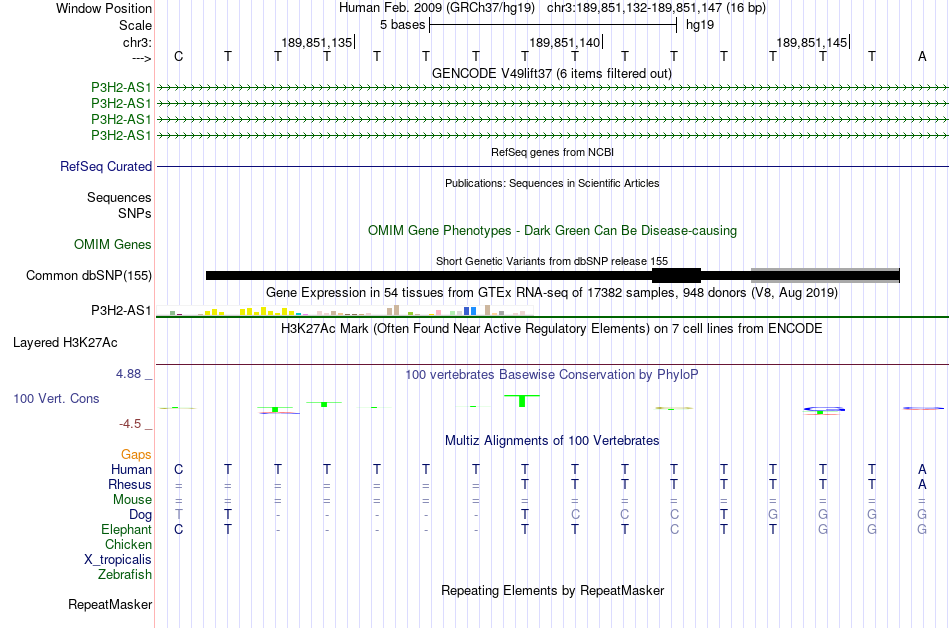
Task: Click the 'hg19' text beside the scale bar
Action: 700,25
